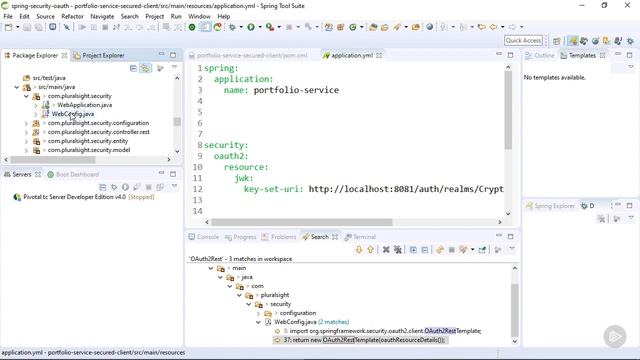The width and height of the screenshot is (640, 360).
Task: Minimize the editor area
Action: tap(499, 55)
